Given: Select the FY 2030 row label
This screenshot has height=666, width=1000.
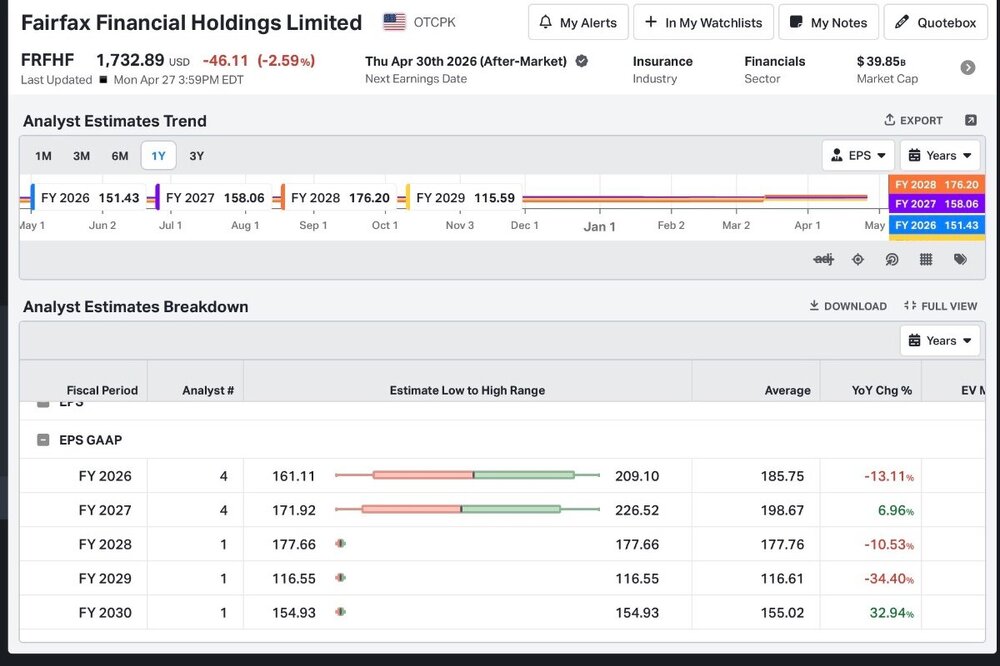Looking at the screenshot, I should (105, 612).
